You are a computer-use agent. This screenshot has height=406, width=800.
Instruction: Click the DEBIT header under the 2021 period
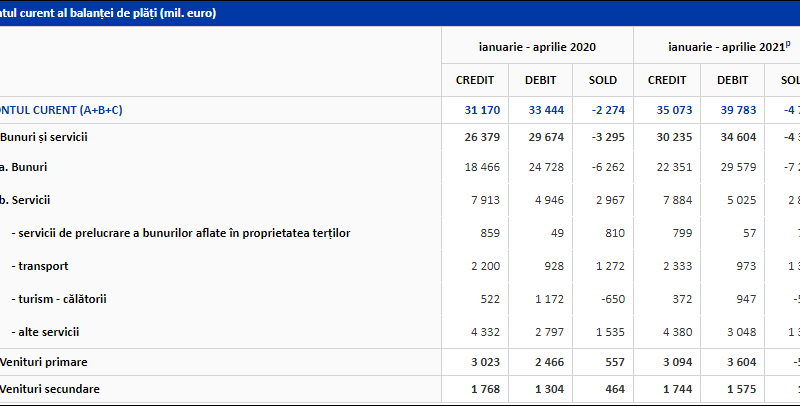[732, 80]
